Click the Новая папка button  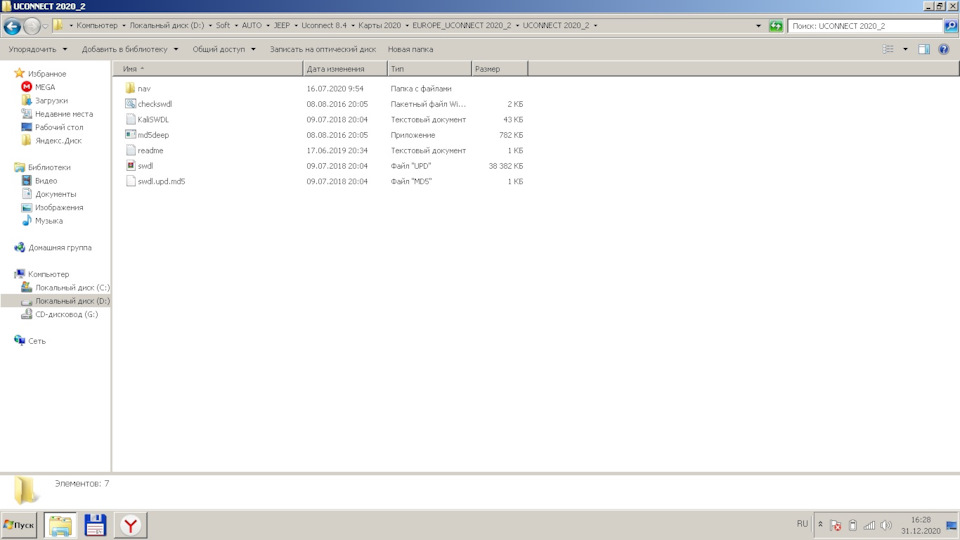[x=410, y=49]
